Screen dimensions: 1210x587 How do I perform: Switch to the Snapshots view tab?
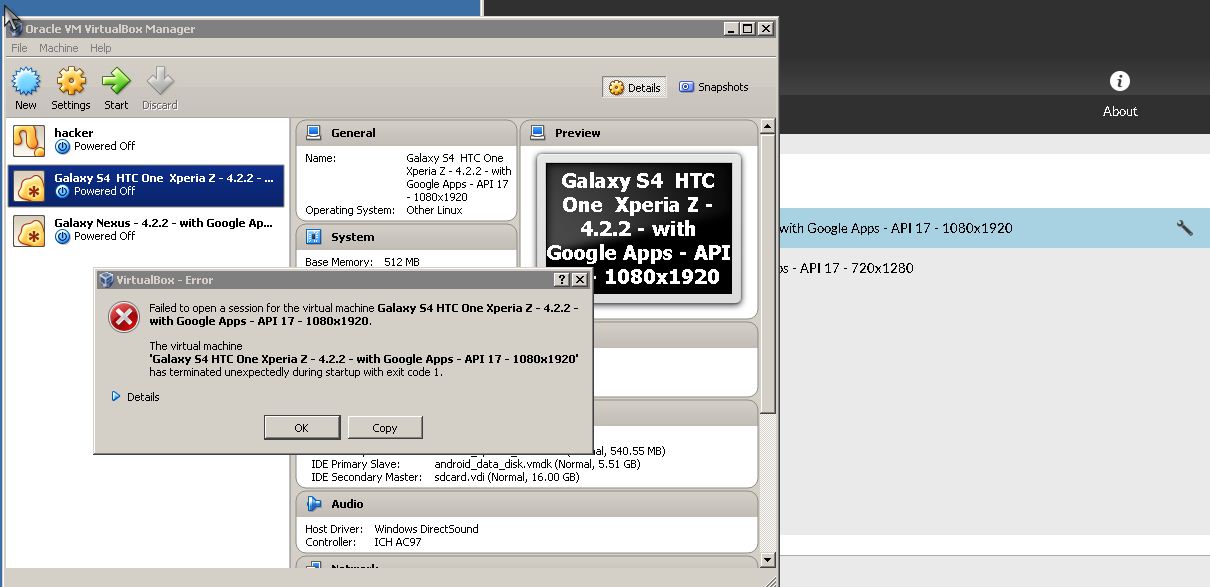[714, 87]
